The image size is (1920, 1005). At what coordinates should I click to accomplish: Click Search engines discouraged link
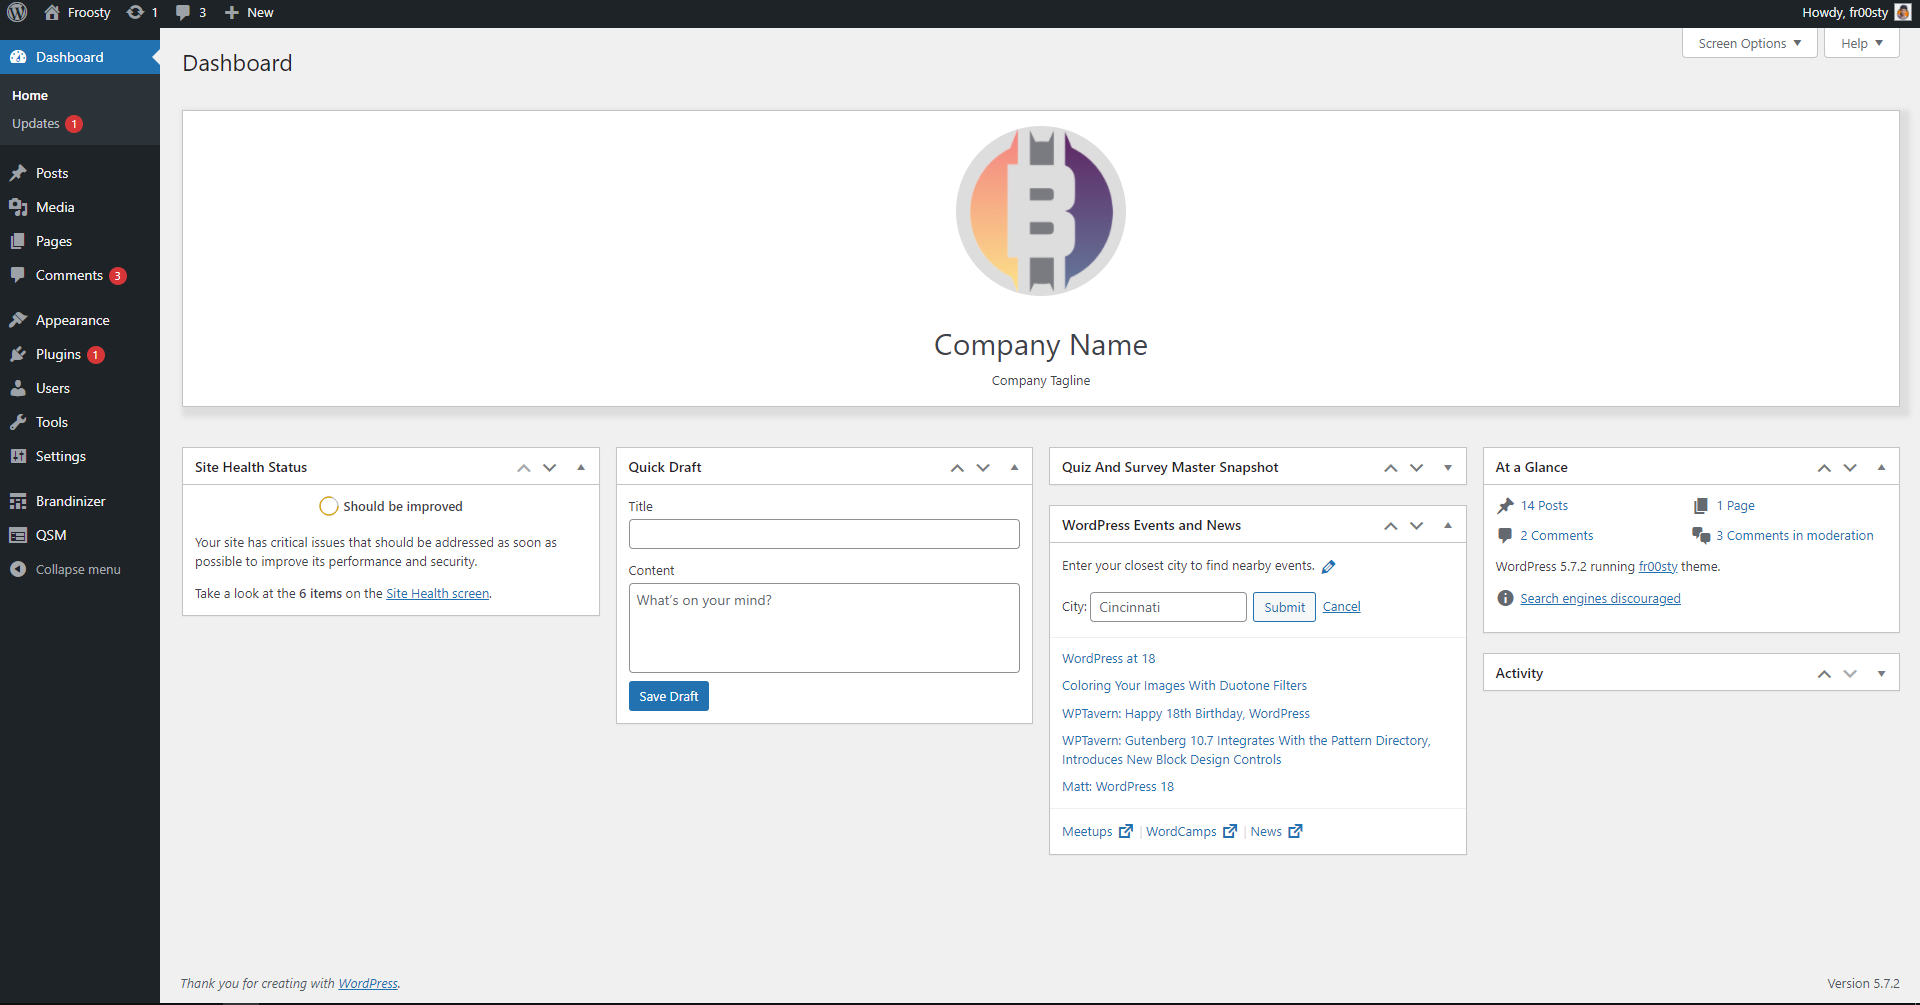[x=1600, y=599]
